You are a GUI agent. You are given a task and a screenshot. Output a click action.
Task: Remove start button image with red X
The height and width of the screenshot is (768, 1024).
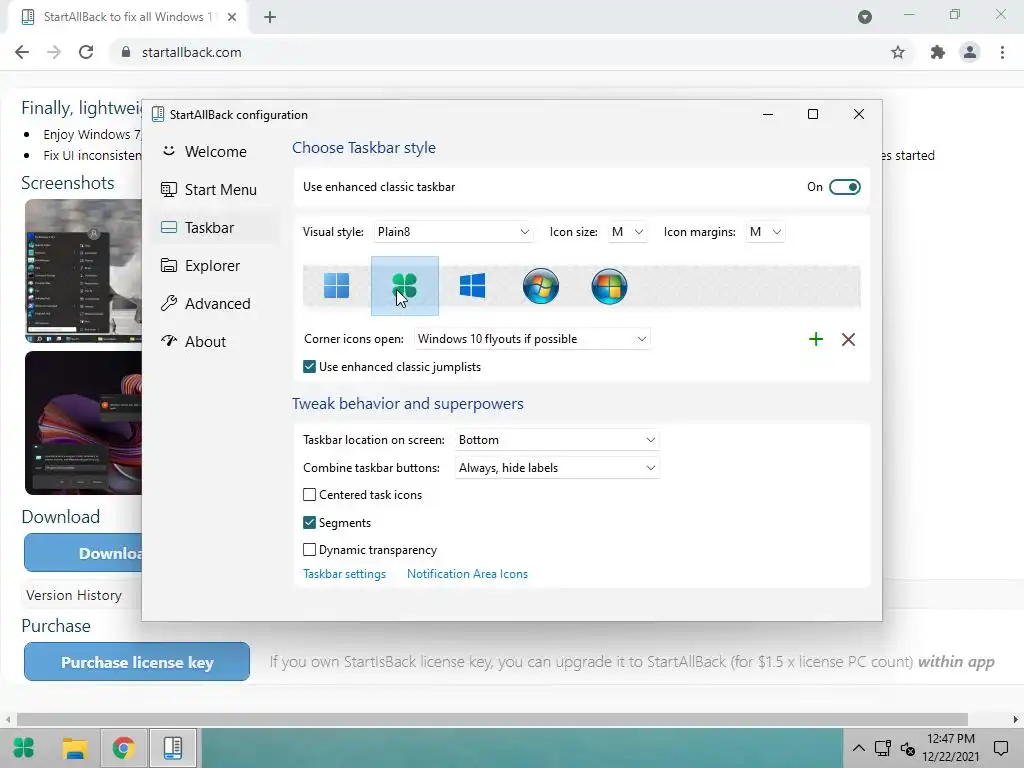[848, 339]
